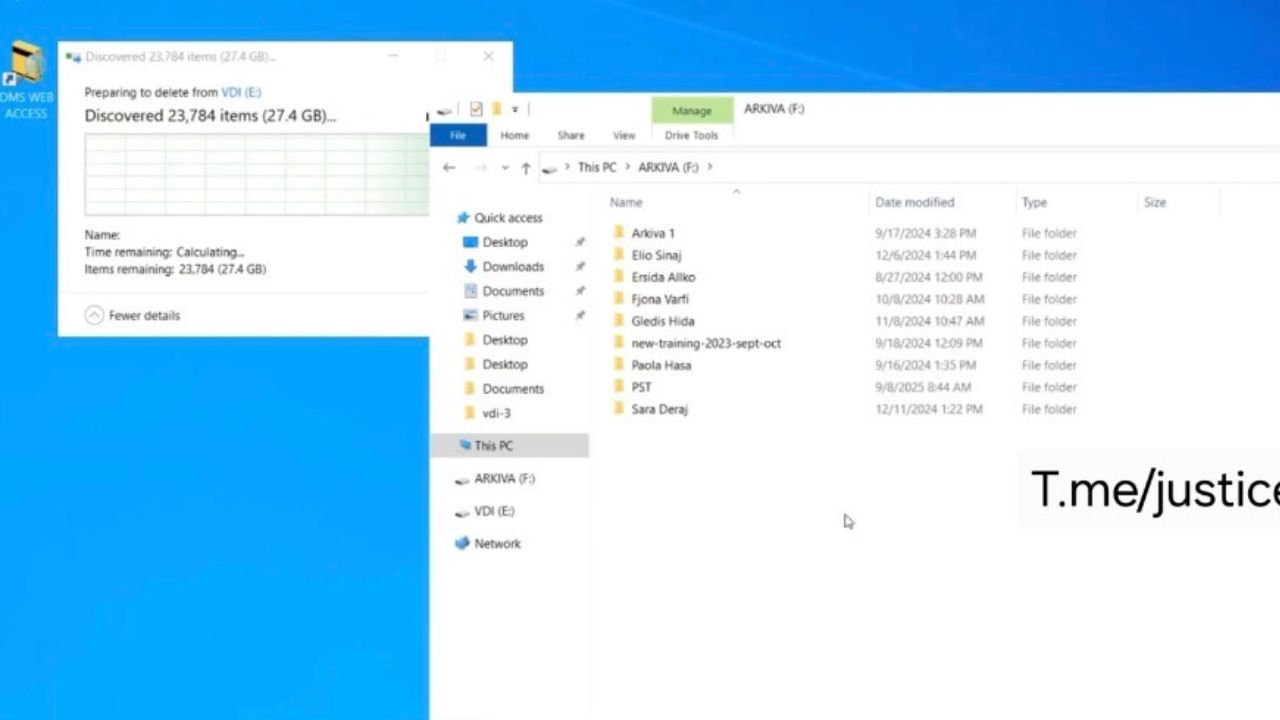Screen dimensions: 1280x720
Task: Open Network in navigation pane
Action: 497,544
